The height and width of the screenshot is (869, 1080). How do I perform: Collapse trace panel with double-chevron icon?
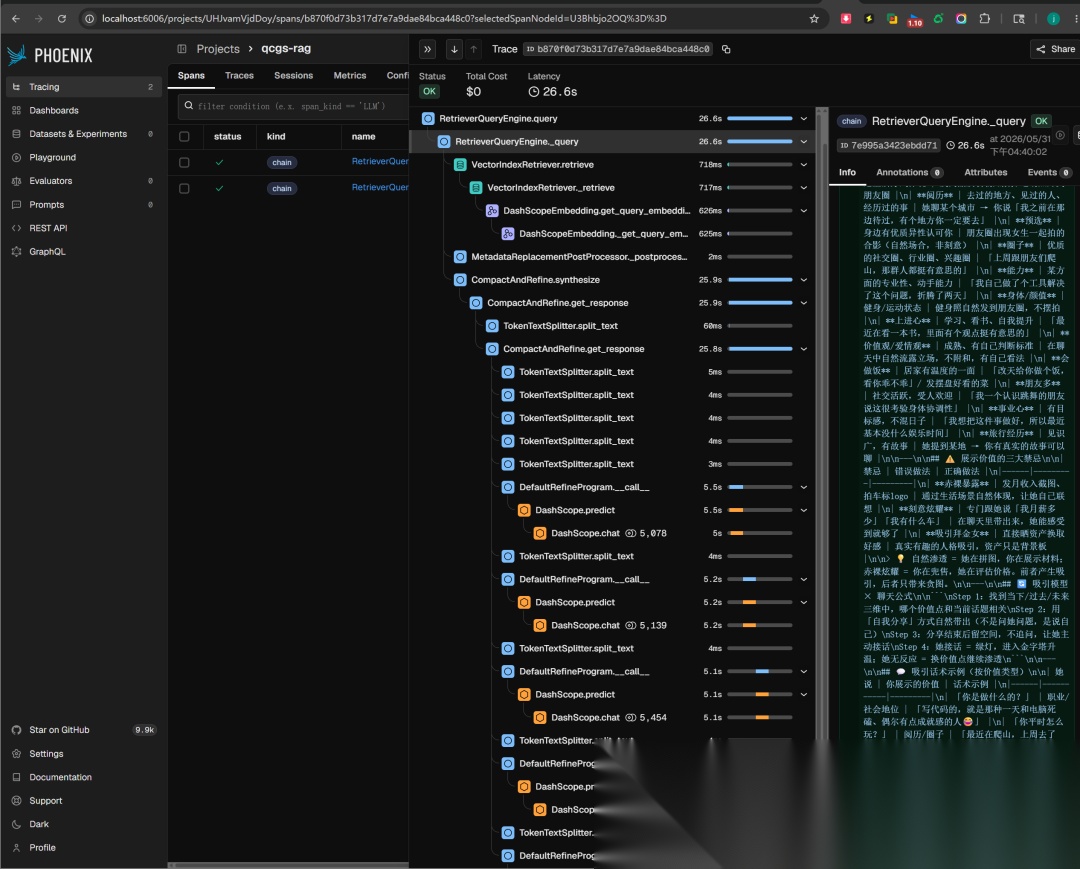[428, 49]
